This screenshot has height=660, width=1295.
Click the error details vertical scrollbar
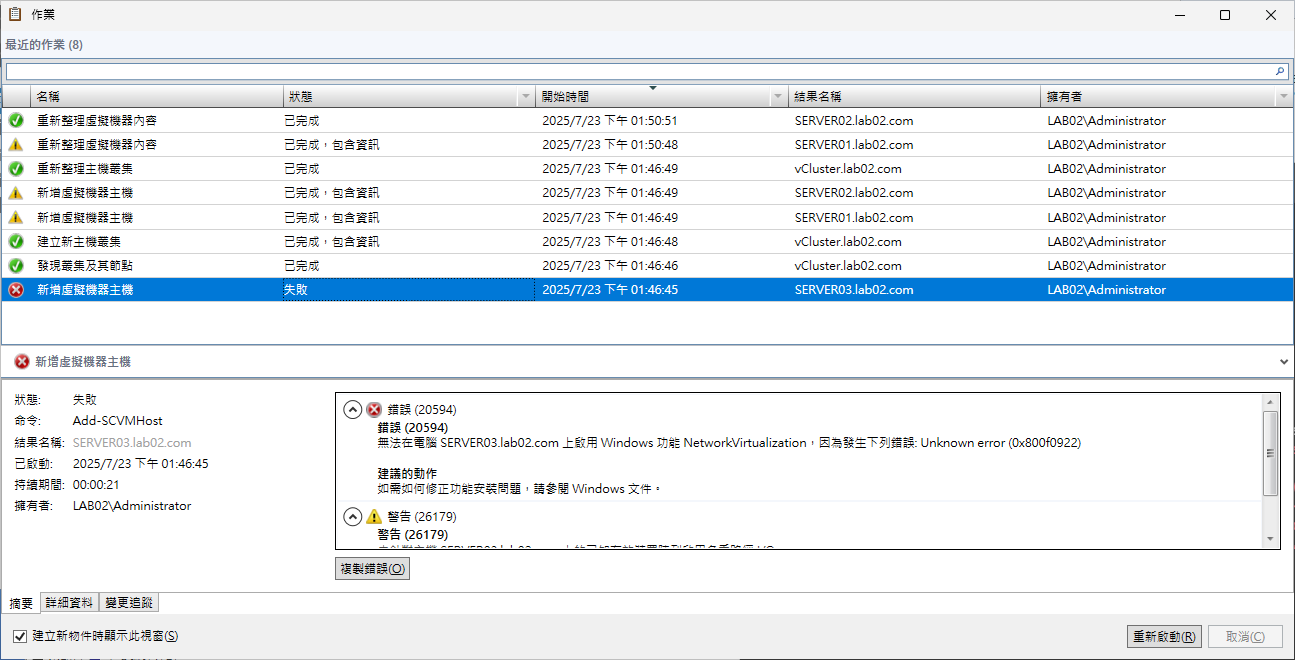tap(1271, 453)
